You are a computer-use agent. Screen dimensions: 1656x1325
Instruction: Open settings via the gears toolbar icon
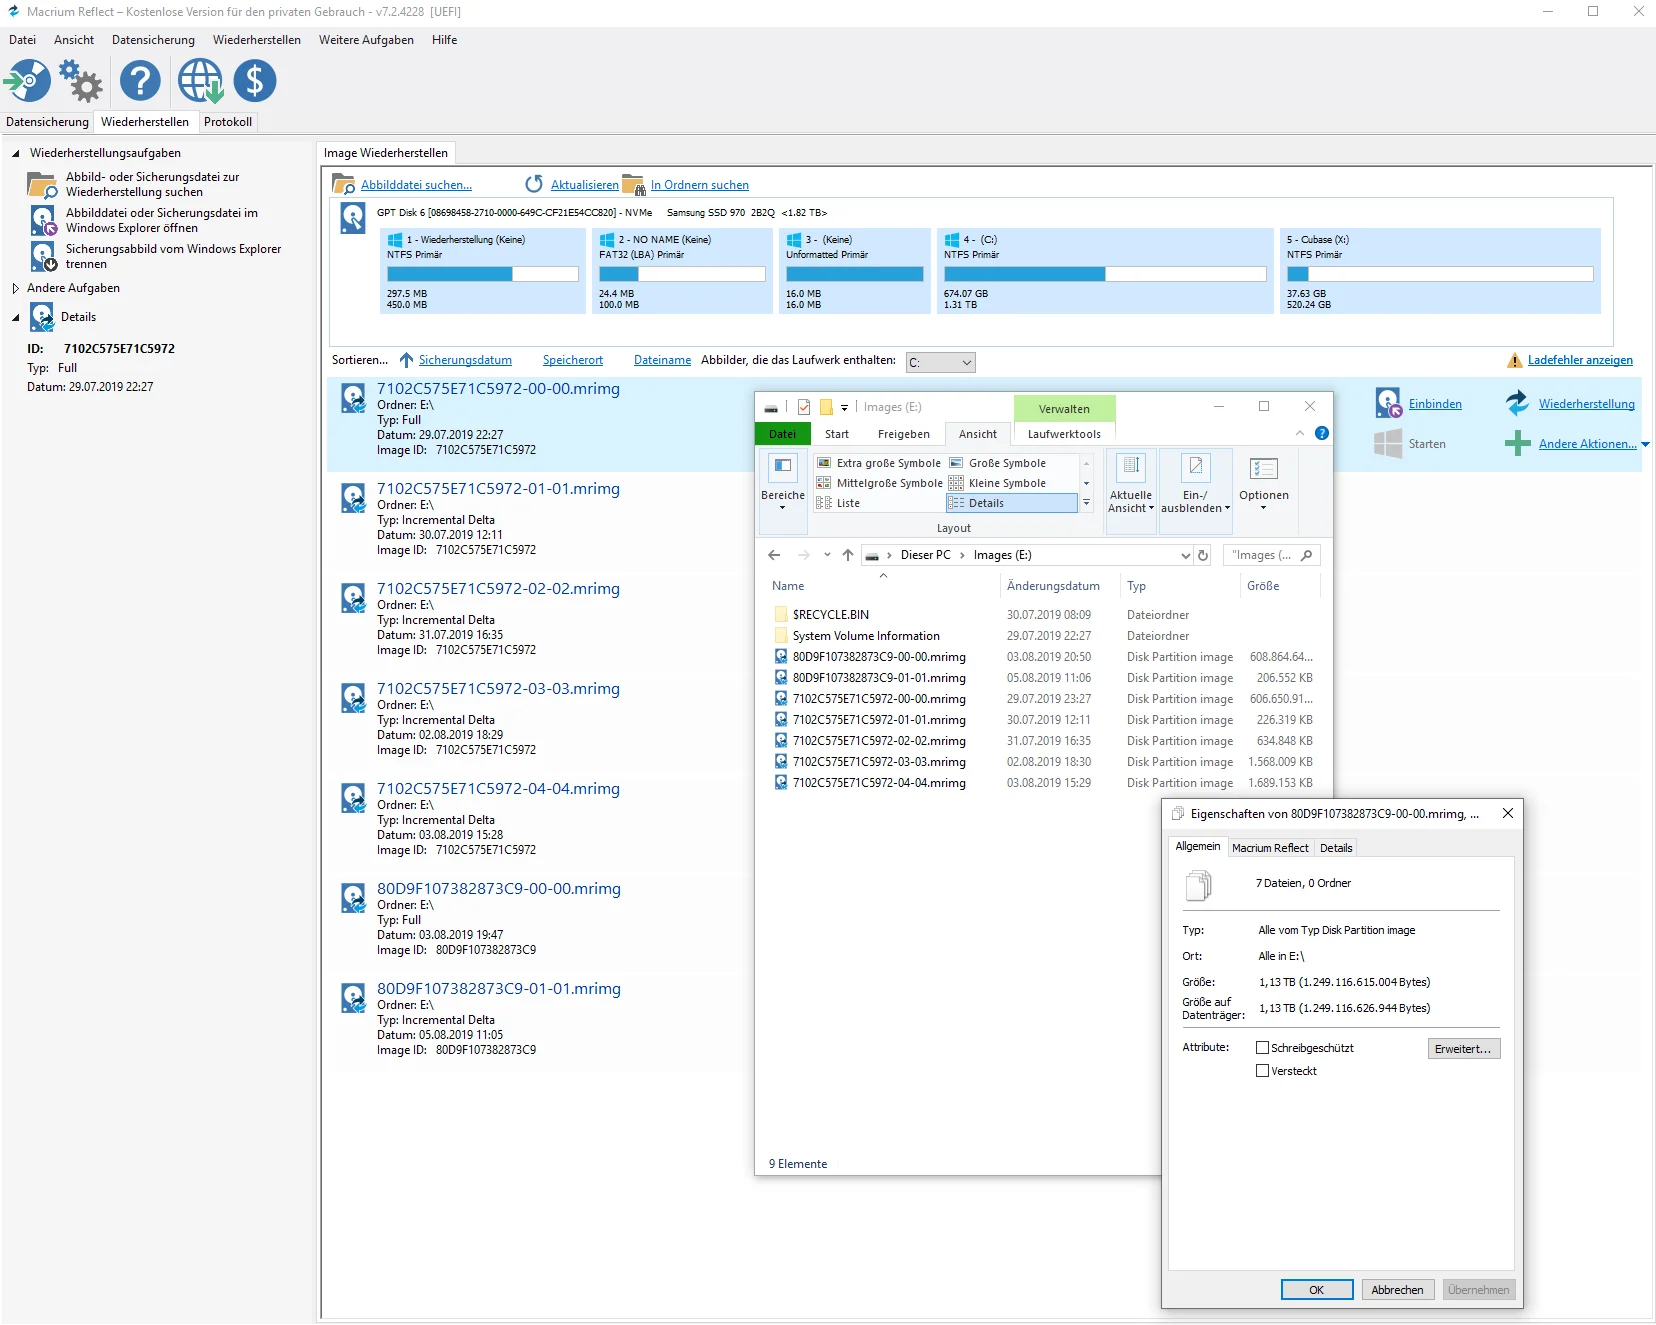tap(81, 81)
